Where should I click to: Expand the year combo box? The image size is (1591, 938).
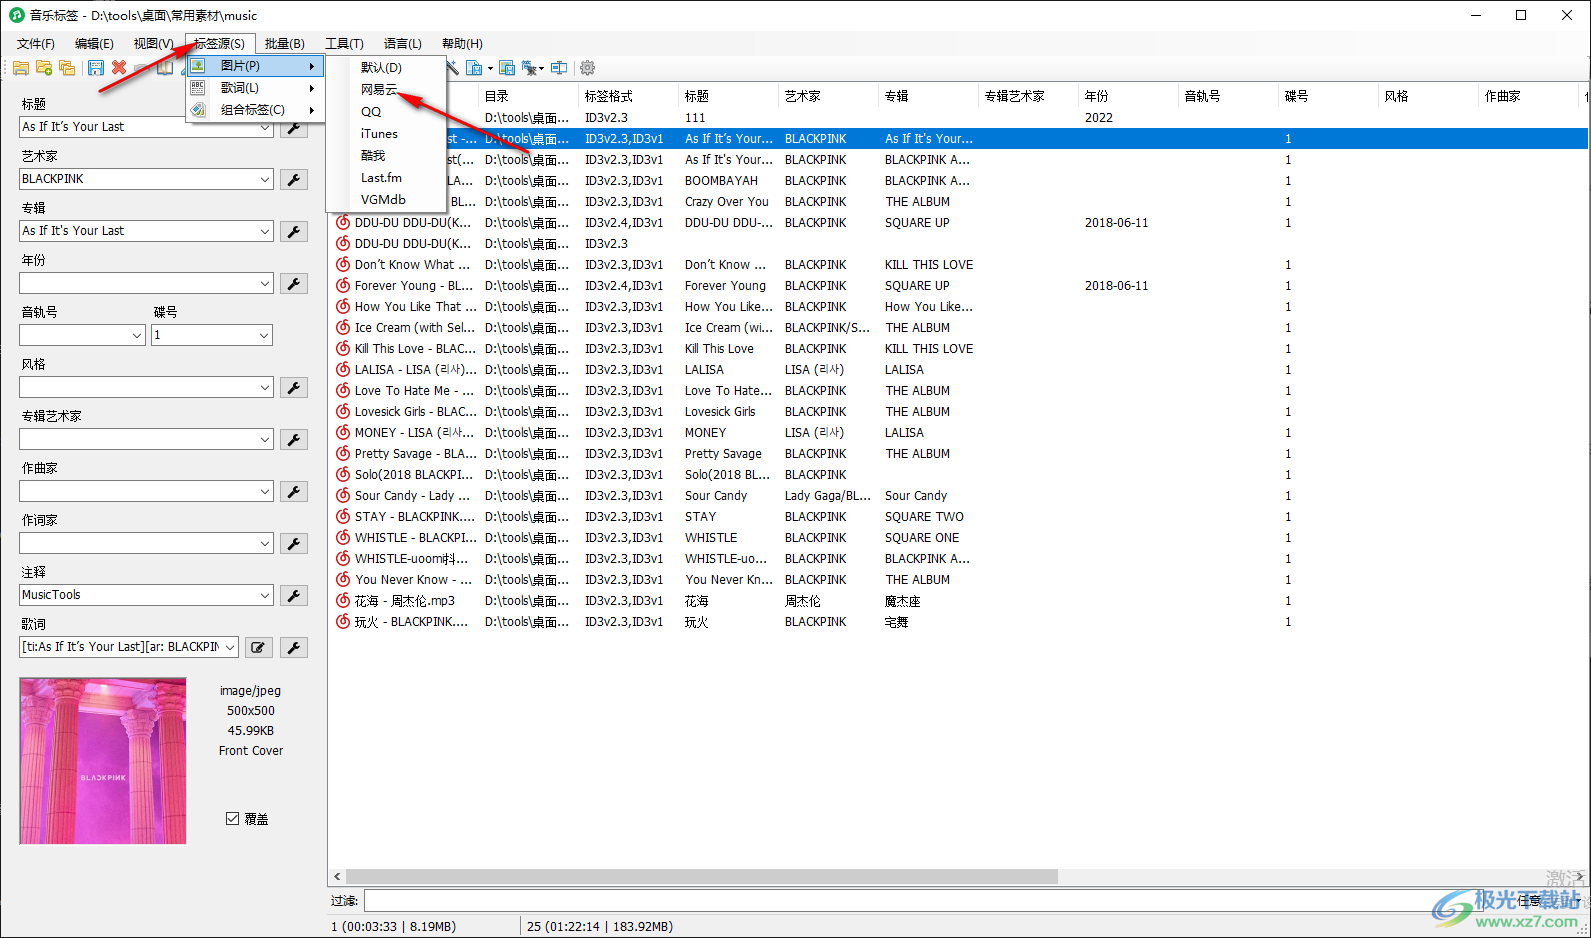(x=265, y=283)
